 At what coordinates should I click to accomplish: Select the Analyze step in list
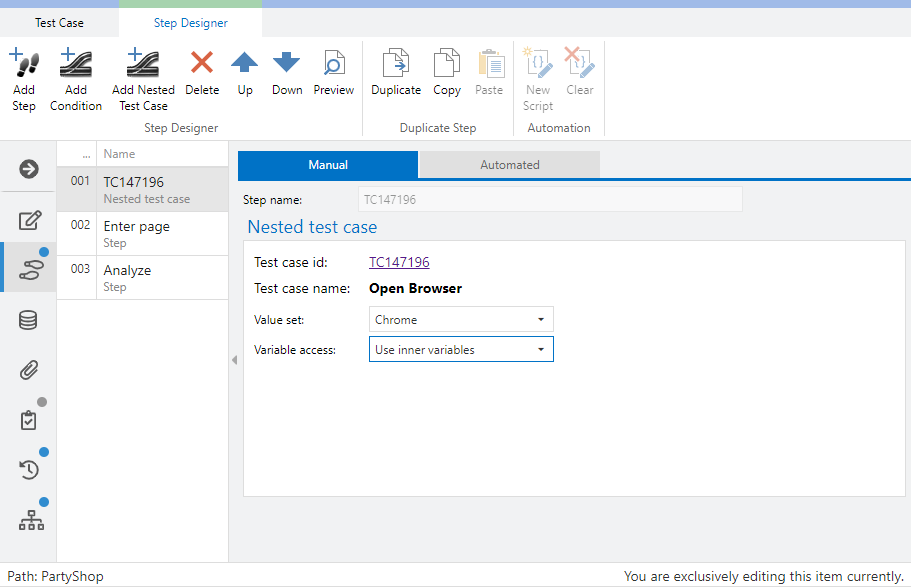[128, 277]
